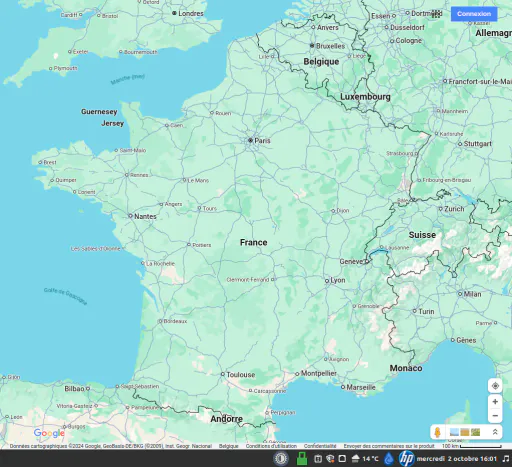512x467 pixels.
Task: Open the round gear-like taskbar icon
Action: 281,459
